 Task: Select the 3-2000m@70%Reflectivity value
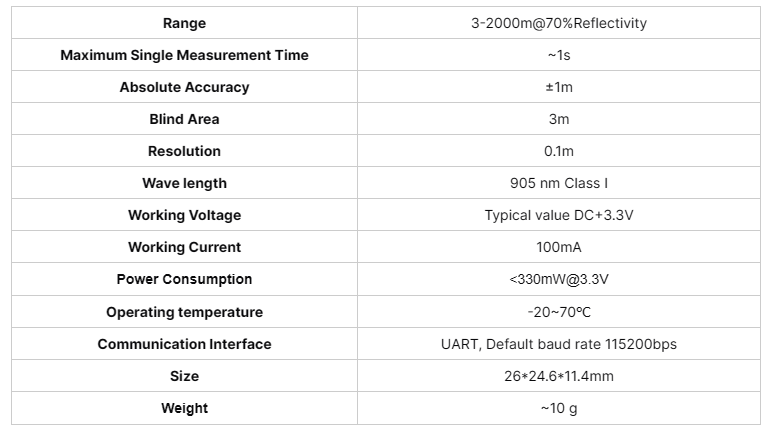coord(558,23)
